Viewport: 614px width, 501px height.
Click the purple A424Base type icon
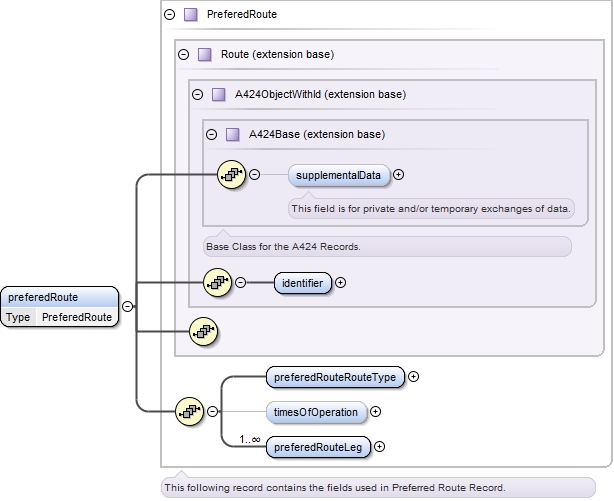(x=232, y=134)
